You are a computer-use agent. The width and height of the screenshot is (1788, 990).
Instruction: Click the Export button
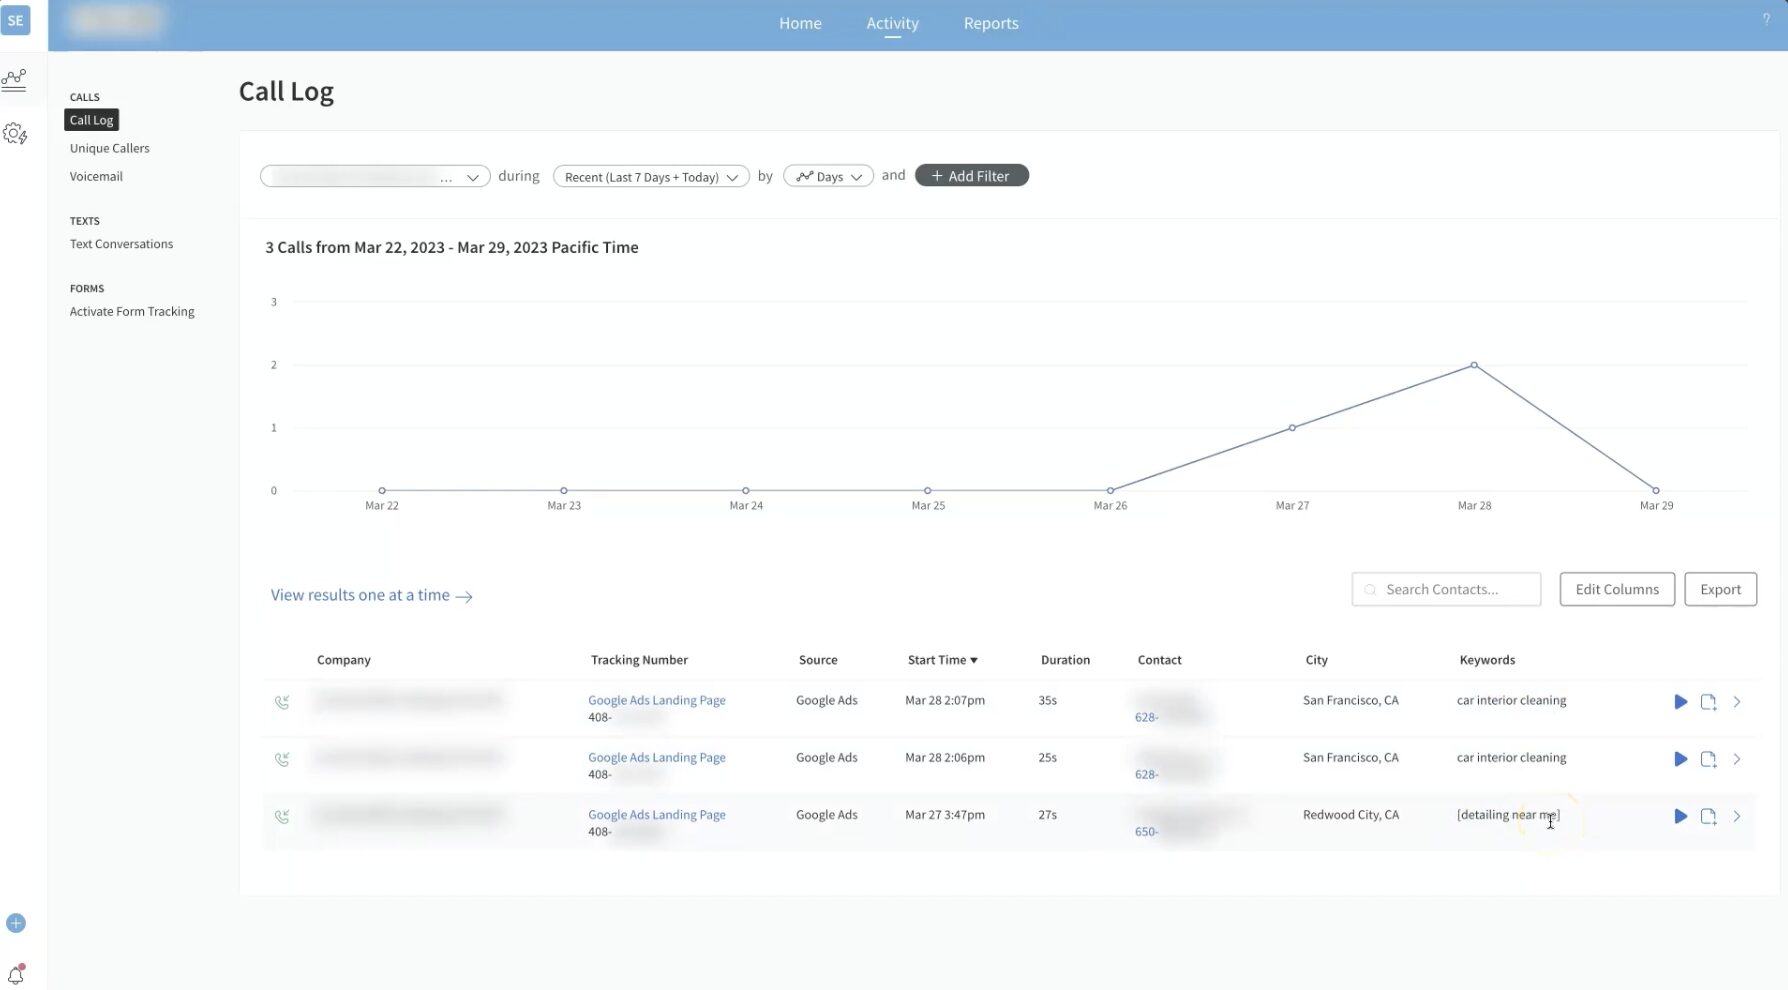coord(1720,589)
